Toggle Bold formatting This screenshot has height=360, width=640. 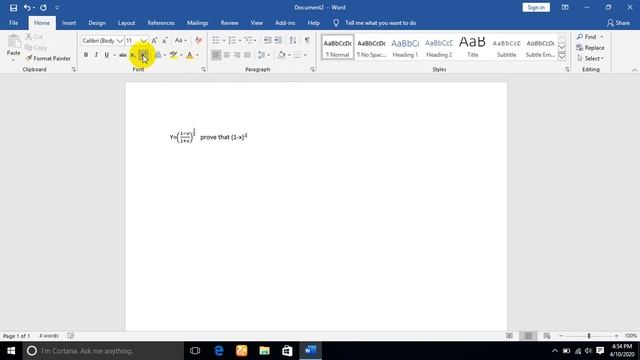click(x=86, y=55)
